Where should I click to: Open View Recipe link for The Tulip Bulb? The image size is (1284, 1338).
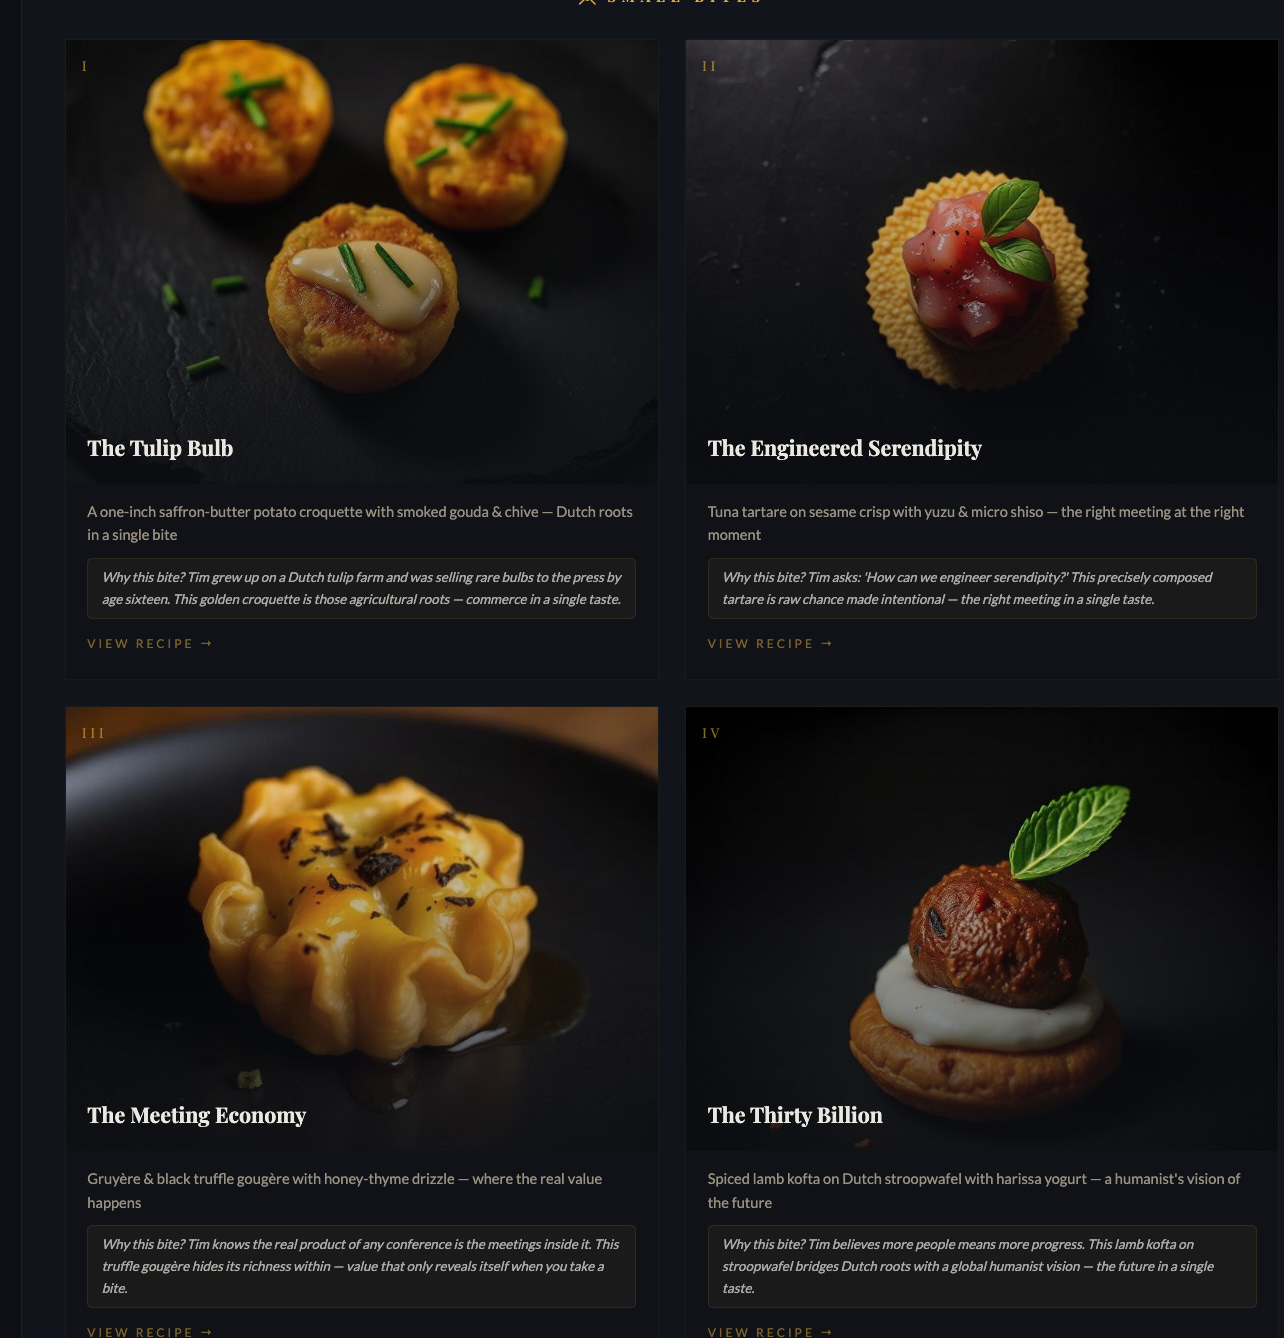[149, 643]
